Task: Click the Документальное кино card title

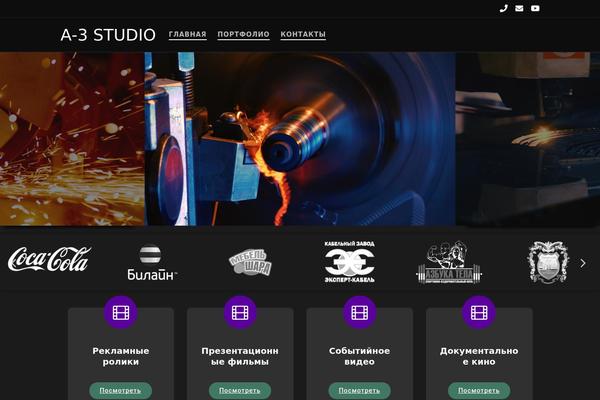Action: 479,356
